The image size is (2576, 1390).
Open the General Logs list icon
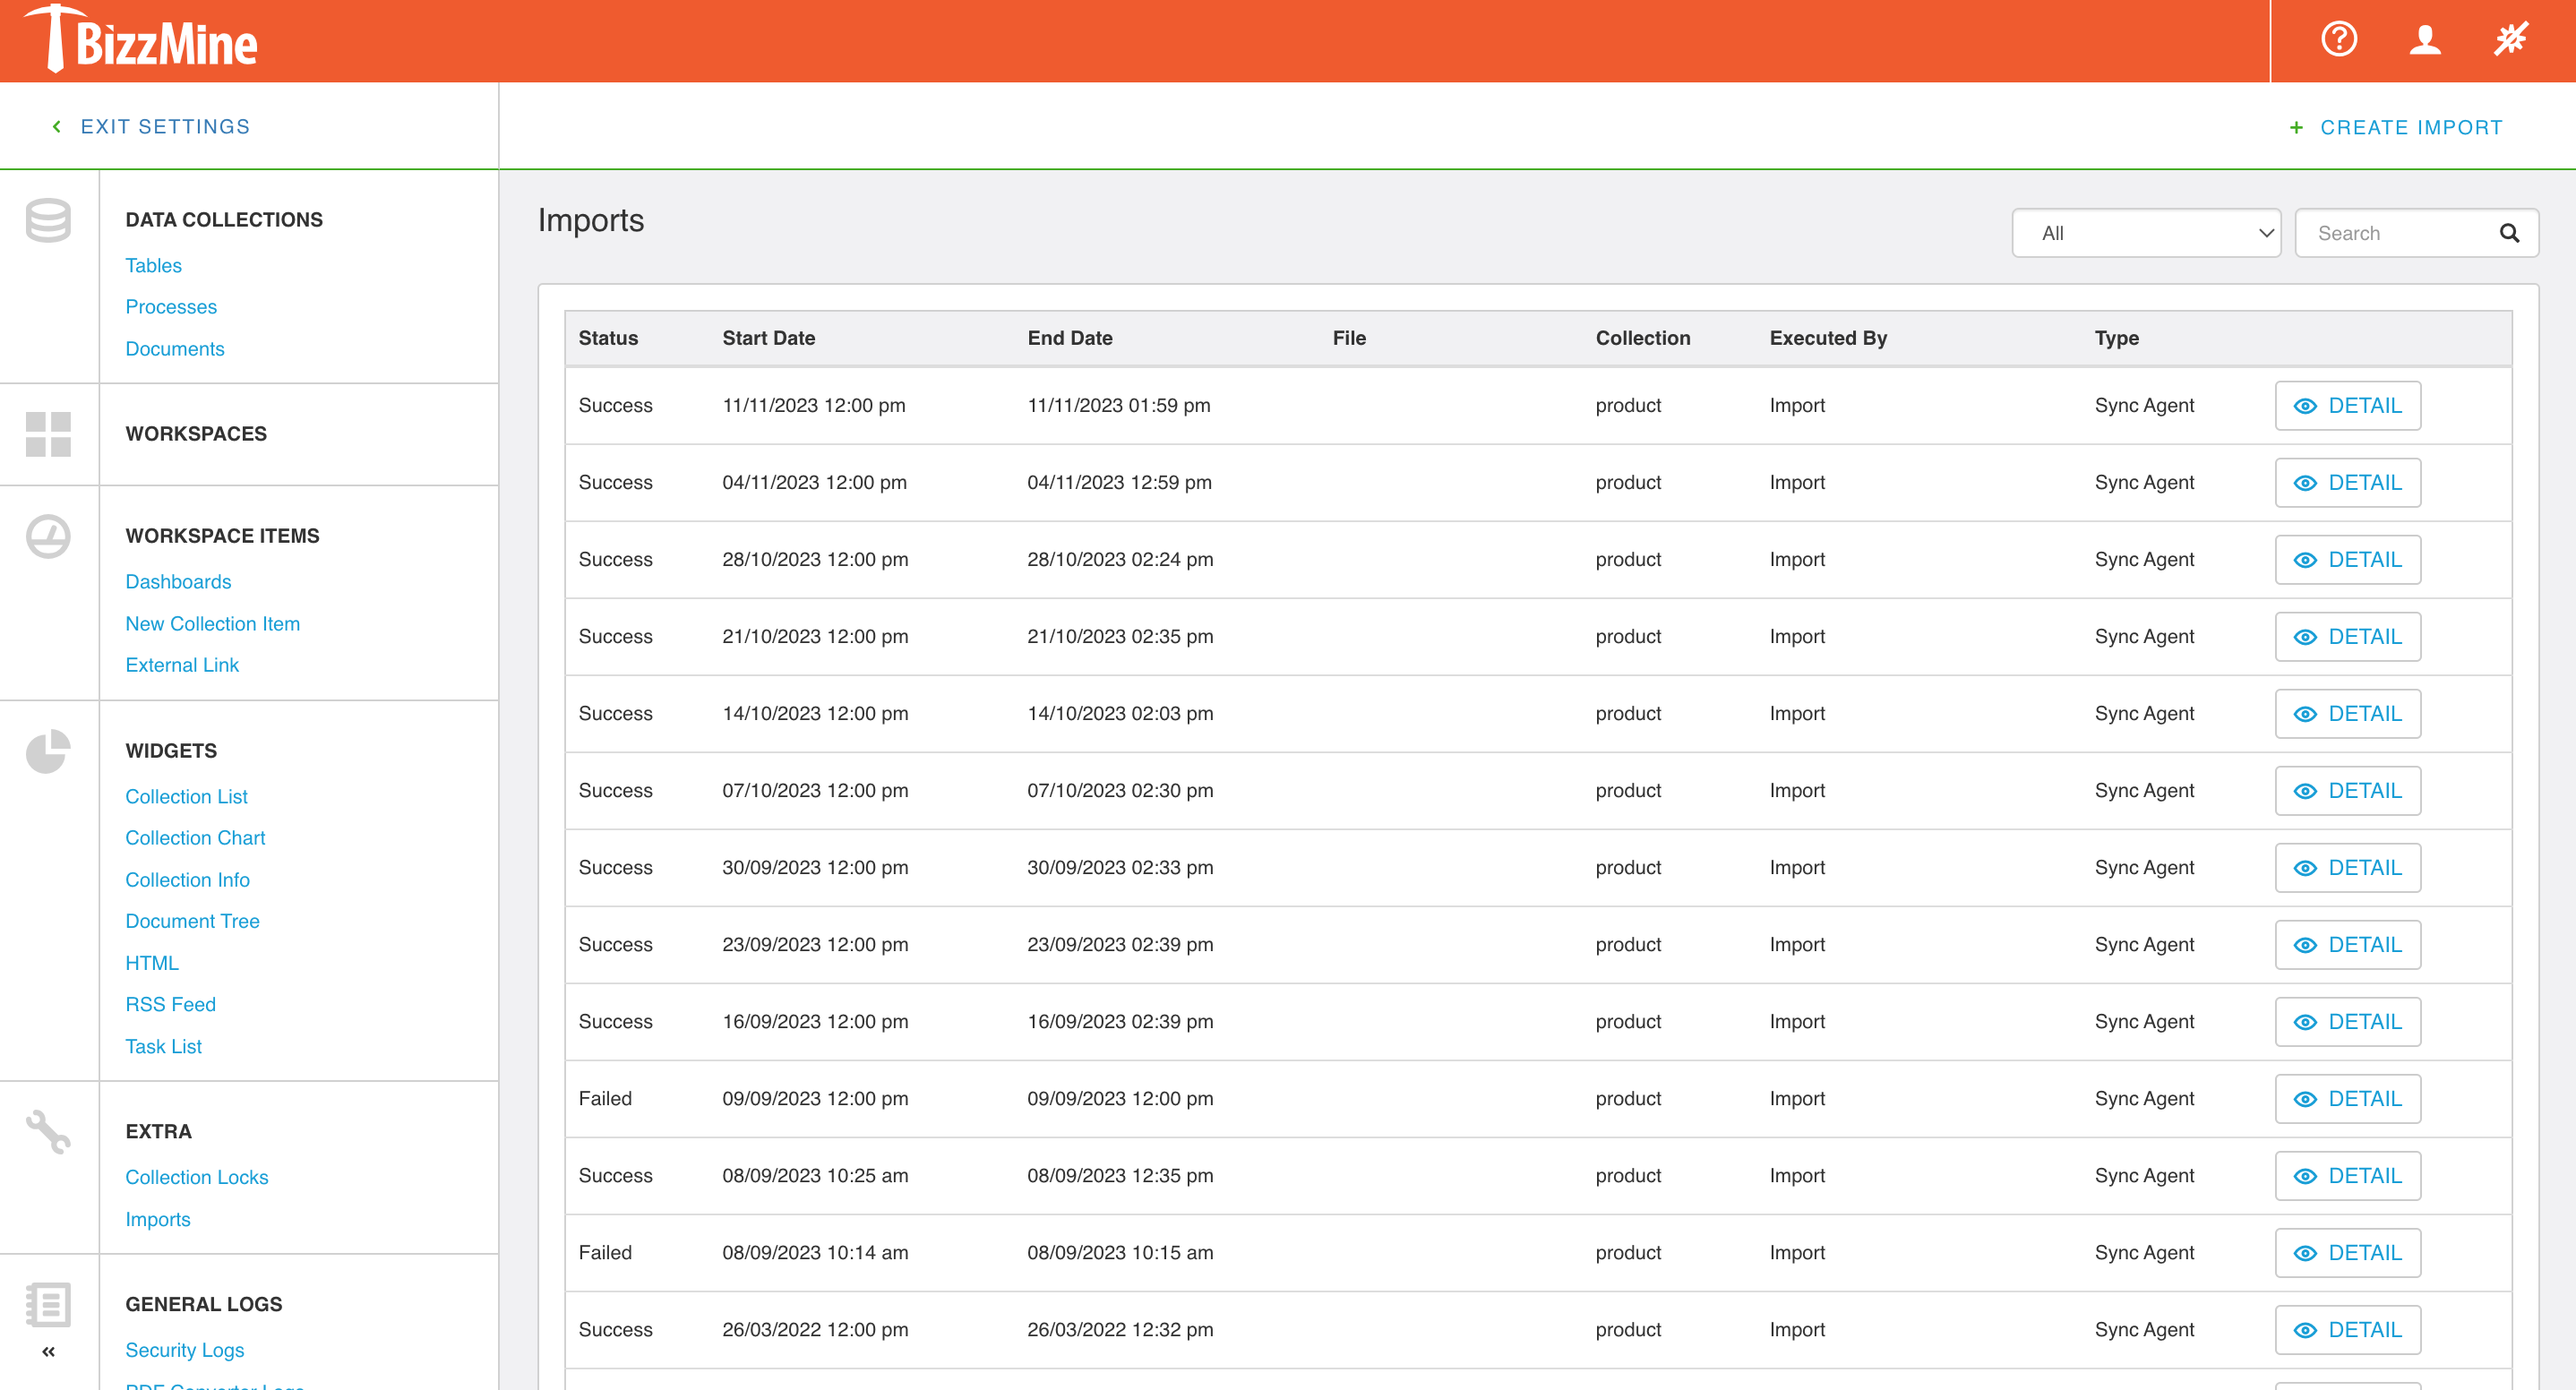(x=48, y=1305)
